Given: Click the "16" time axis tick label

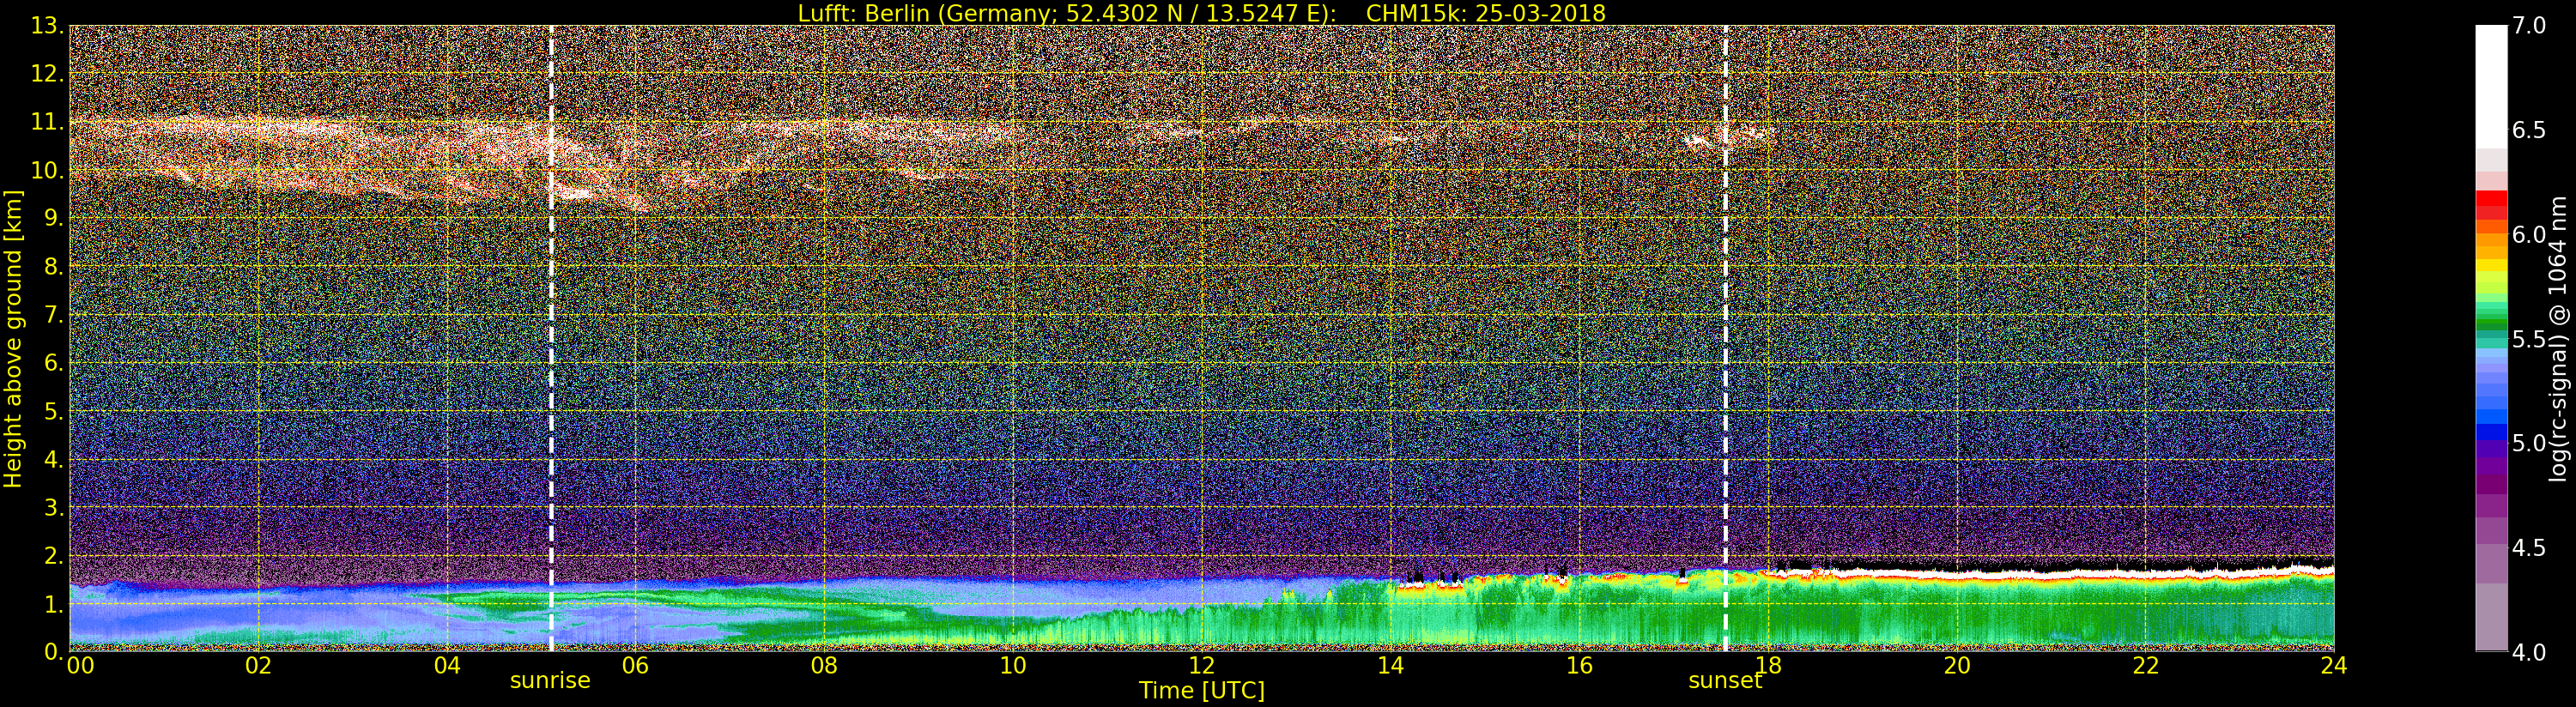Looking at the screenshot, I should coord(1579,666).
